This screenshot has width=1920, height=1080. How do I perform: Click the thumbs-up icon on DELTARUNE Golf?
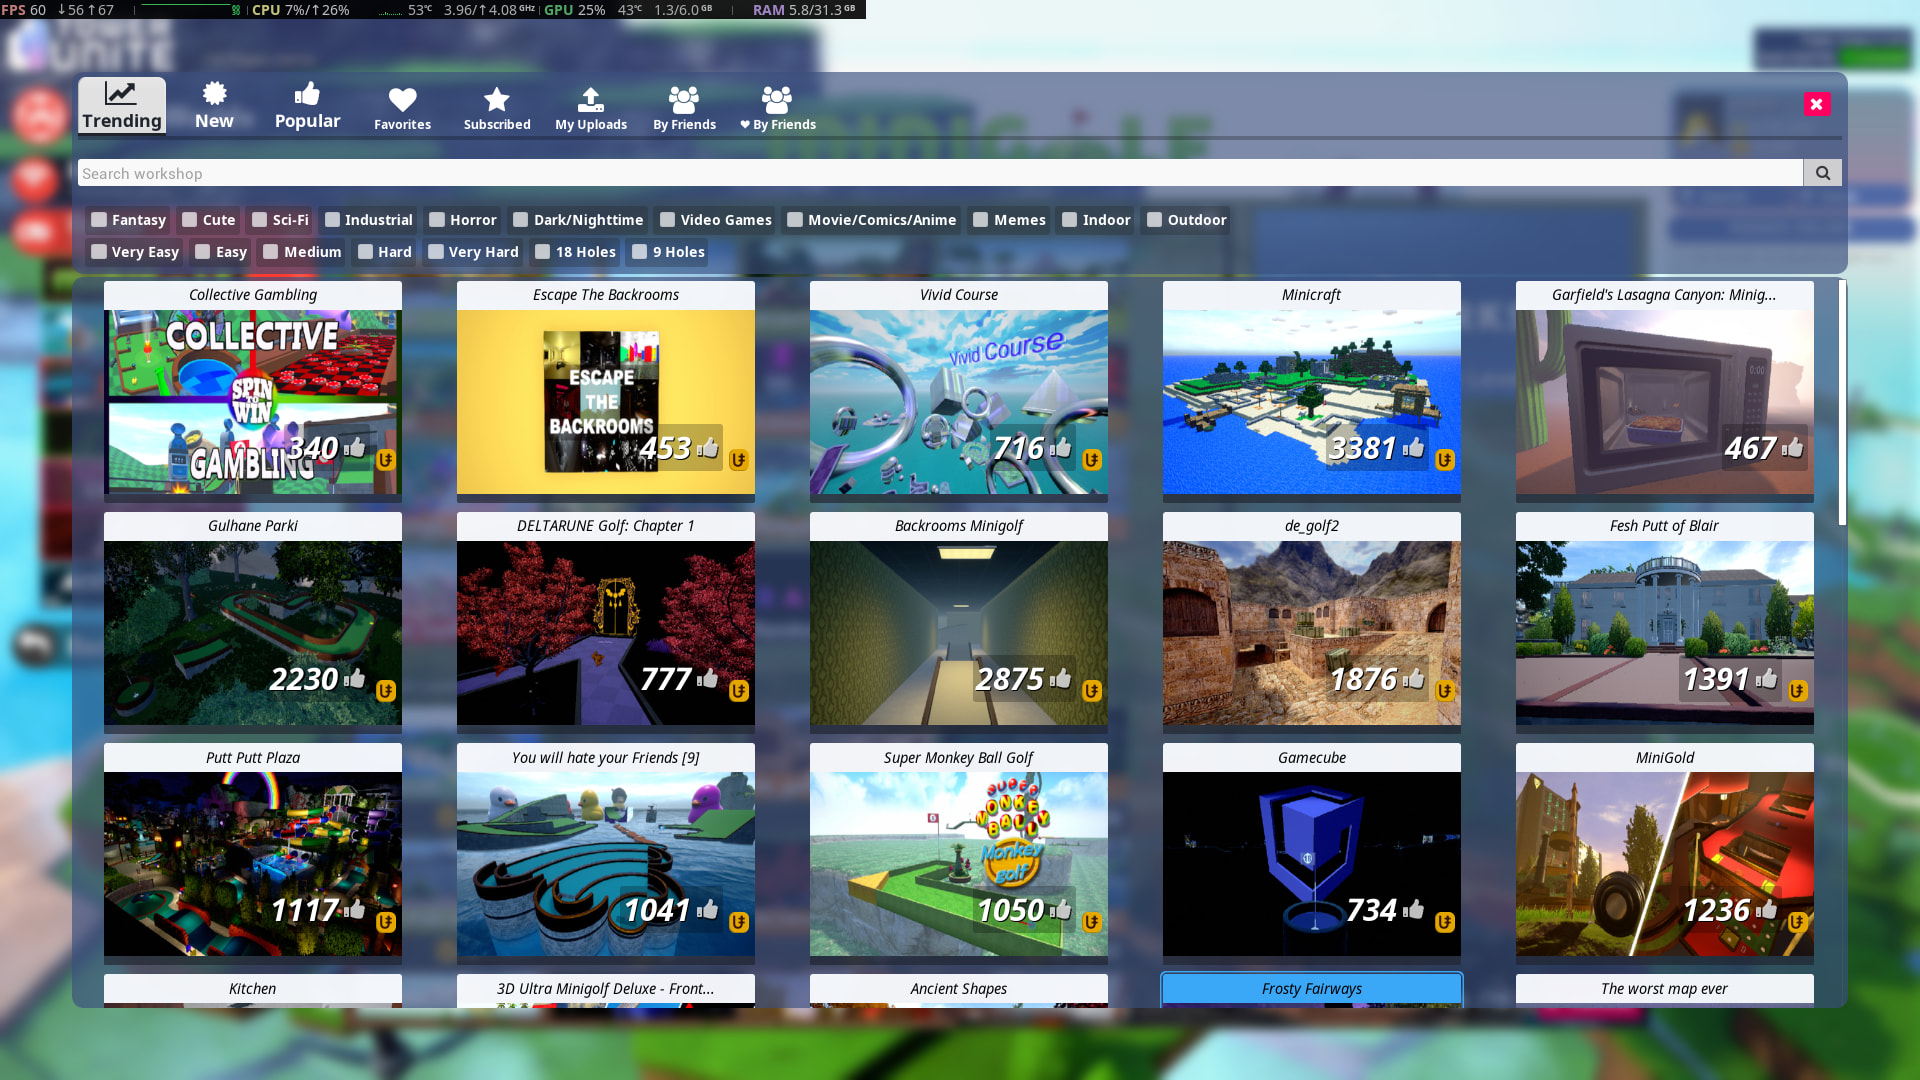tap(708, 678)
